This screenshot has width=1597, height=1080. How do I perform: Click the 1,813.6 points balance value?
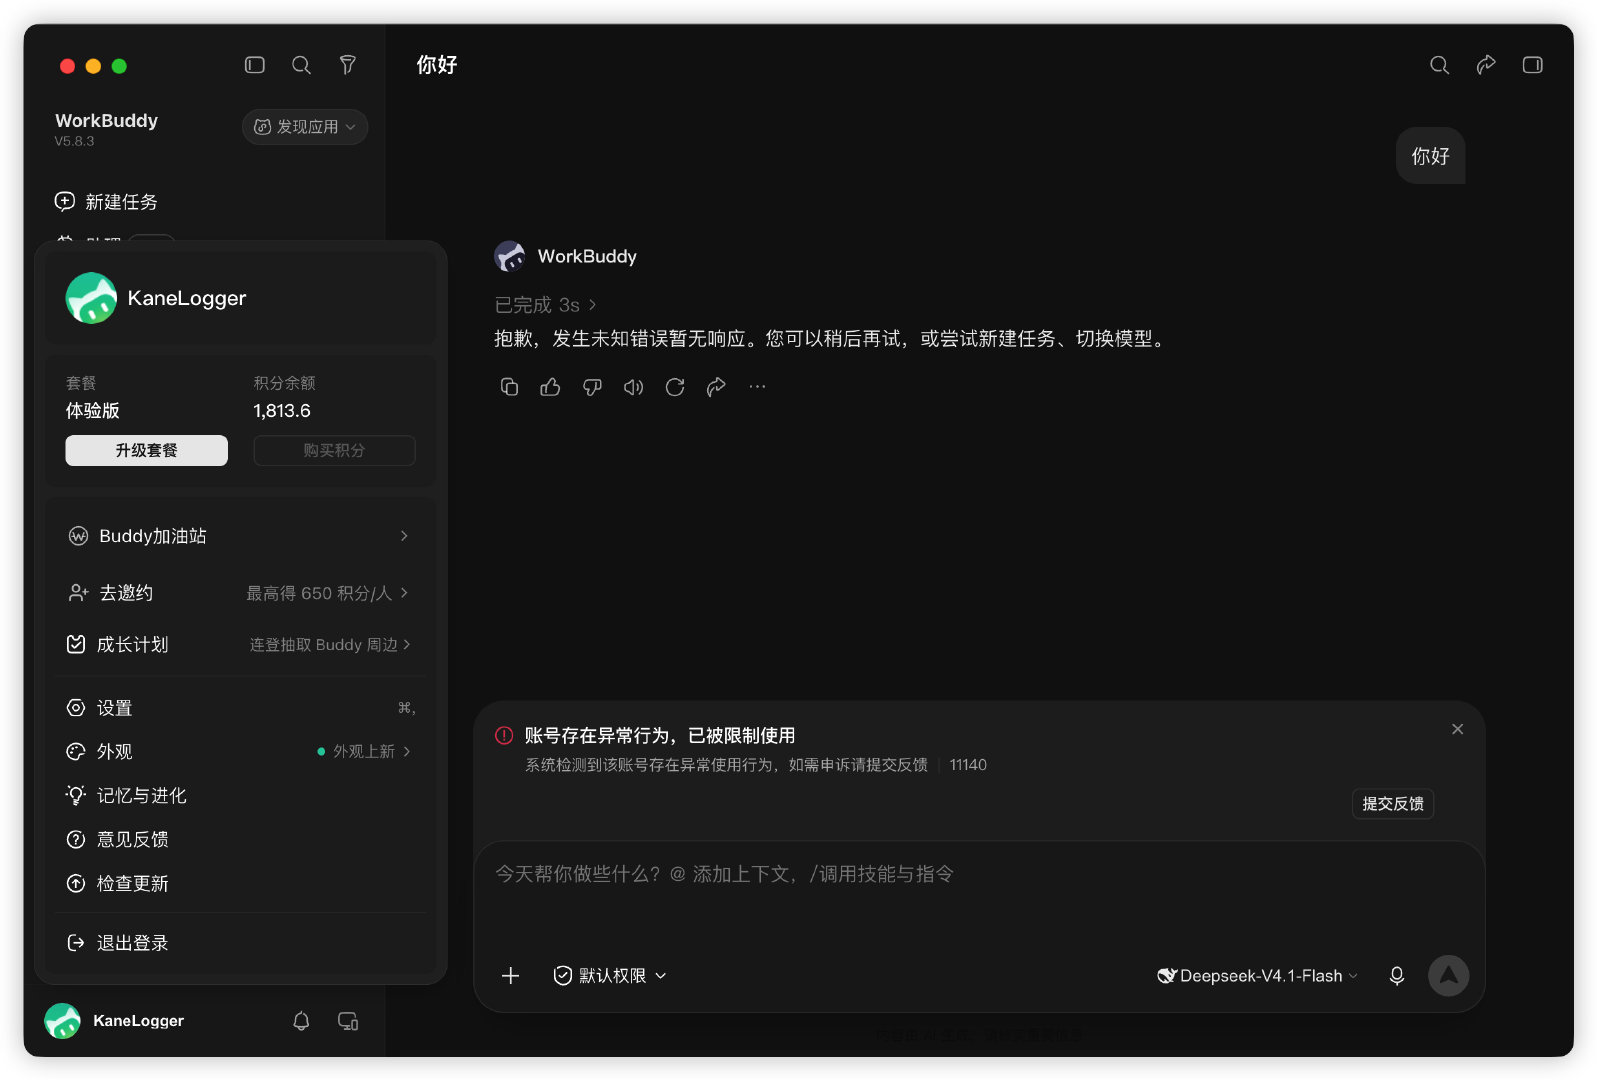point(282,411)
